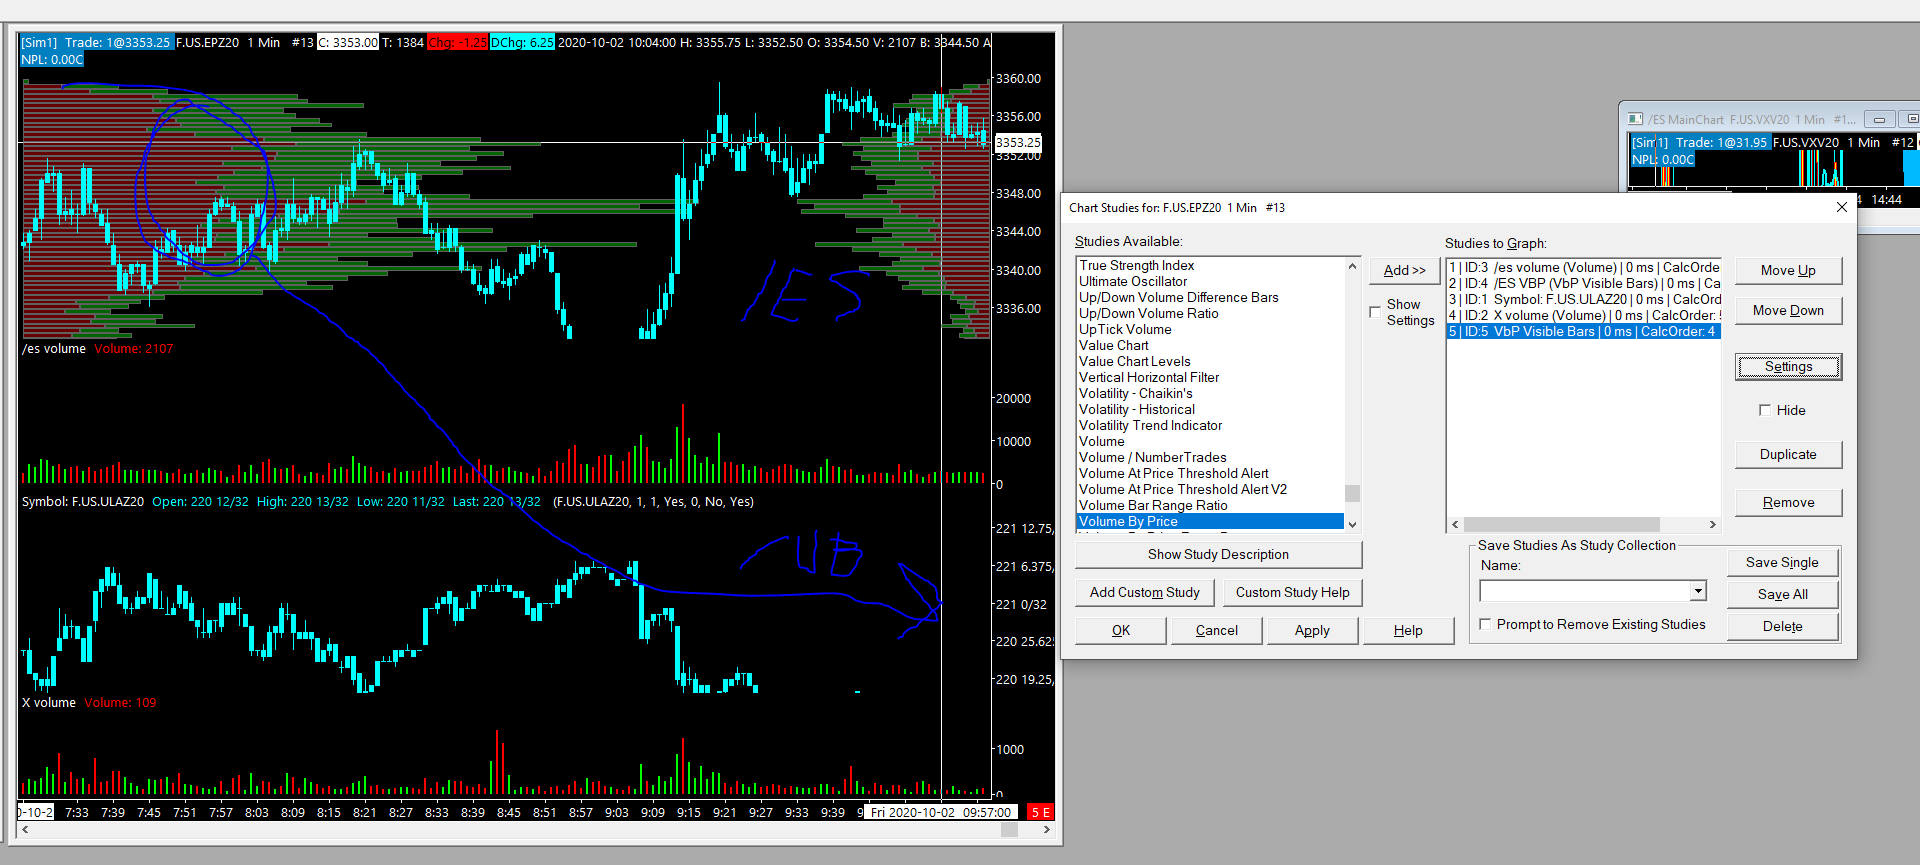Viewport: 1920px width, 865px height.
Task: Confirm the dialog with OK
Action: click(1121, 630)
